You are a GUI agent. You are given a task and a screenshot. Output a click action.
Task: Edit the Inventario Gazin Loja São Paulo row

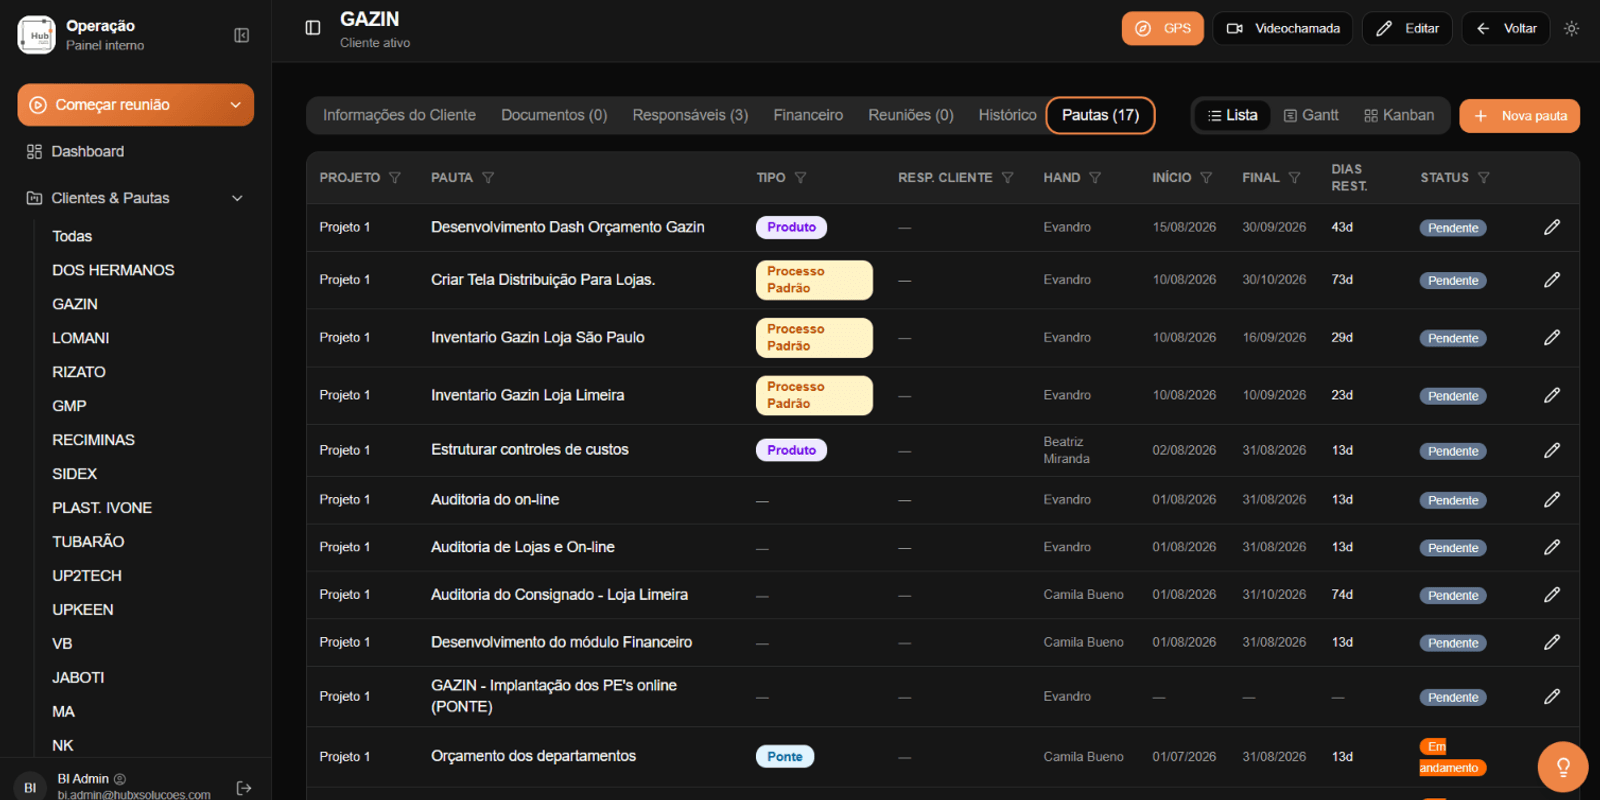(x=1552, y=338)
